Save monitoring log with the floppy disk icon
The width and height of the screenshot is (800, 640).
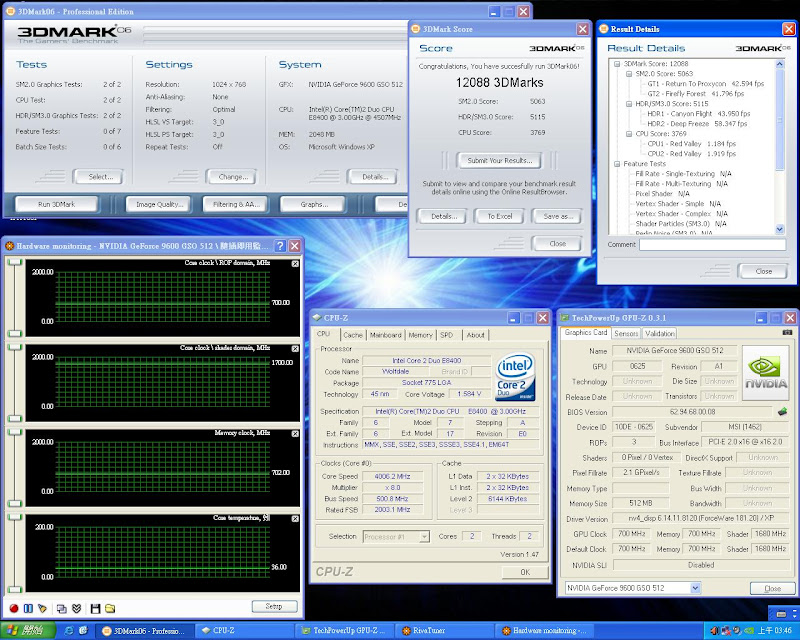[95, 608]
